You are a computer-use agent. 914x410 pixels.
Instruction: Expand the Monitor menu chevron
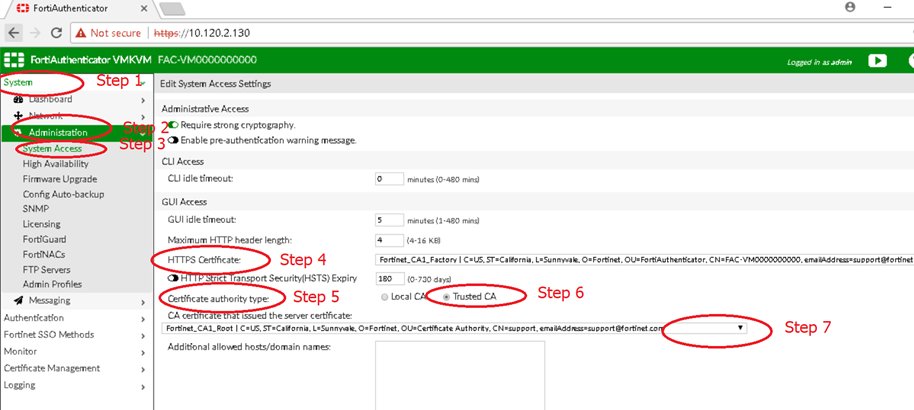click(x=143, y=352)
